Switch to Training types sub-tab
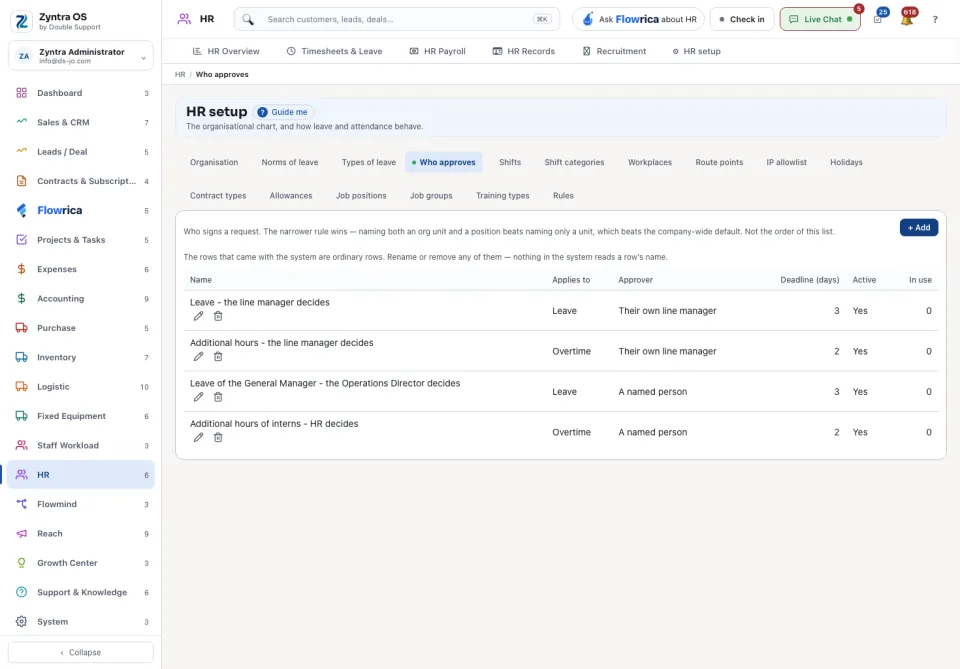This screenshot has width=960, height=669. 503,196
